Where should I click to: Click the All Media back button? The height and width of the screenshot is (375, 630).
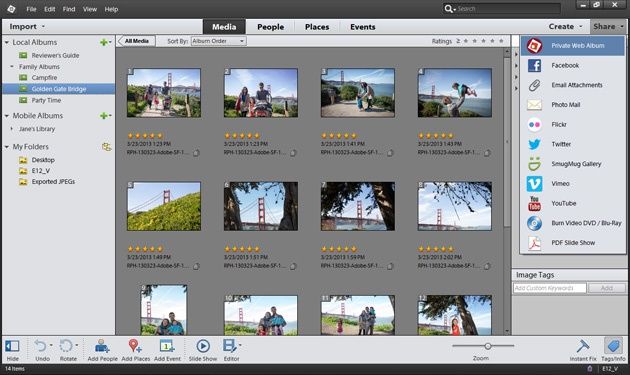(x=137, y=41)
